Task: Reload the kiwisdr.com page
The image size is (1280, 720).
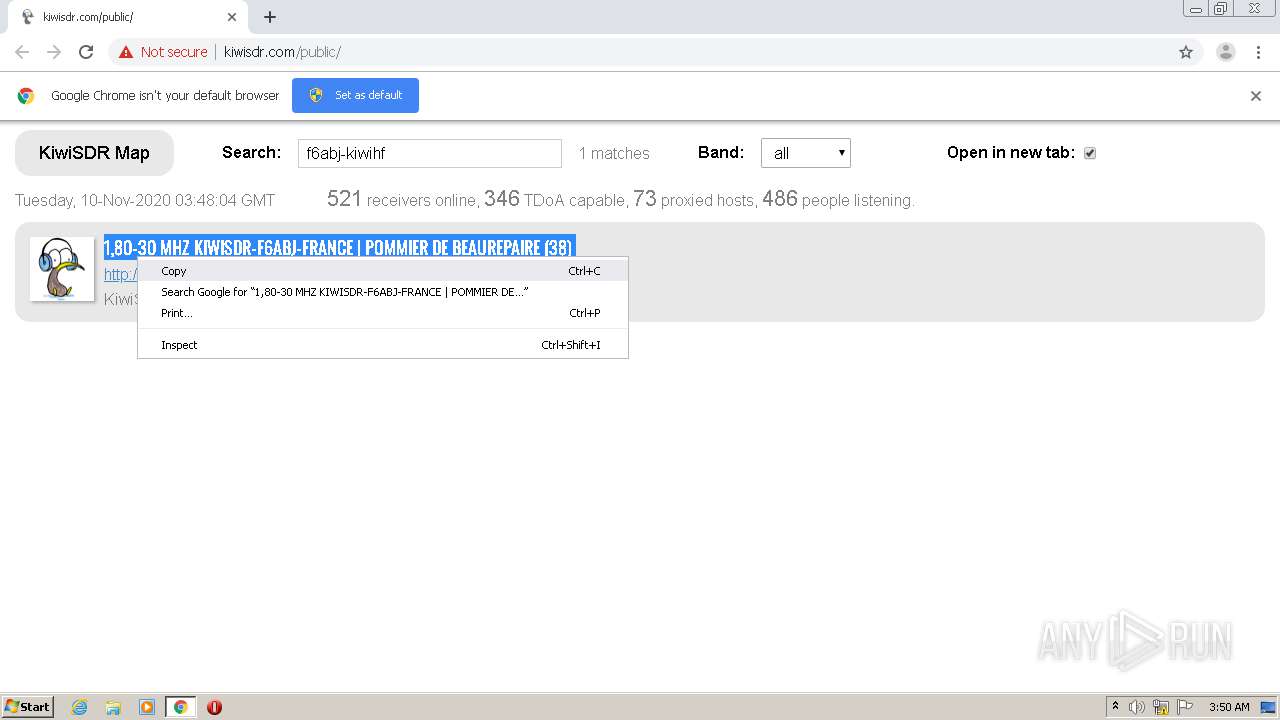Action: coord(86,52)
